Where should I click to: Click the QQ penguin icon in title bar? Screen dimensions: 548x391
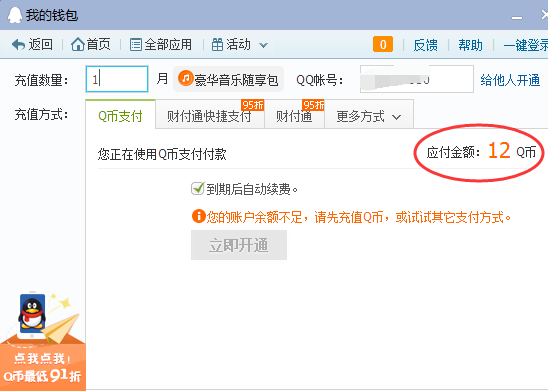(x=15, y=15)
